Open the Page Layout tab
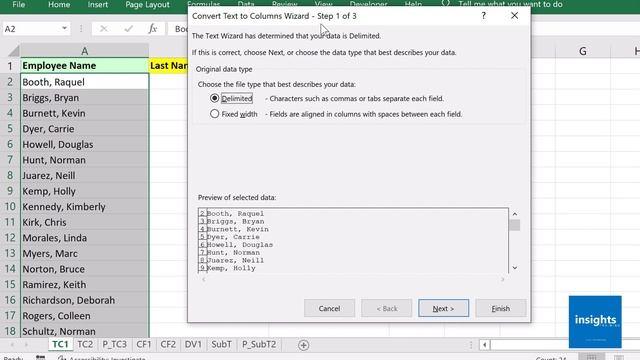The width and height of the screenshot is (640, 360). click(147, 4)
